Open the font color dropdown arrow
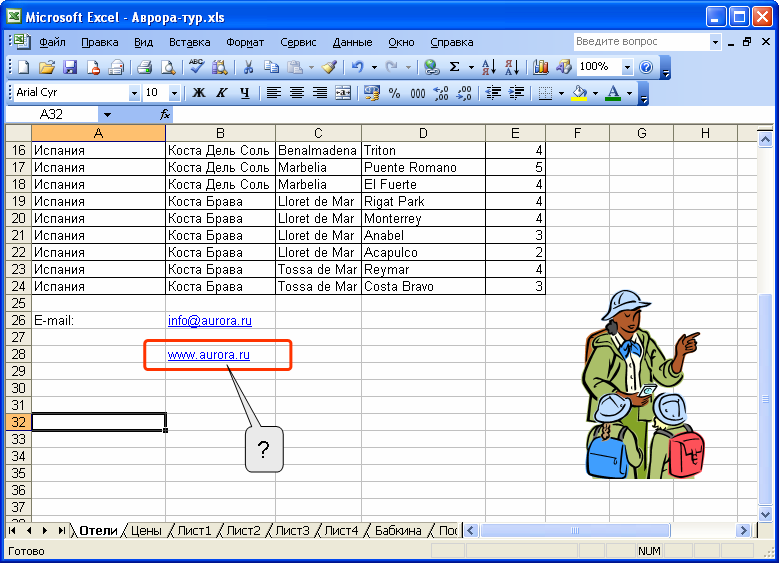Screen dimensions: 779x563 click(x=629, y=93)
